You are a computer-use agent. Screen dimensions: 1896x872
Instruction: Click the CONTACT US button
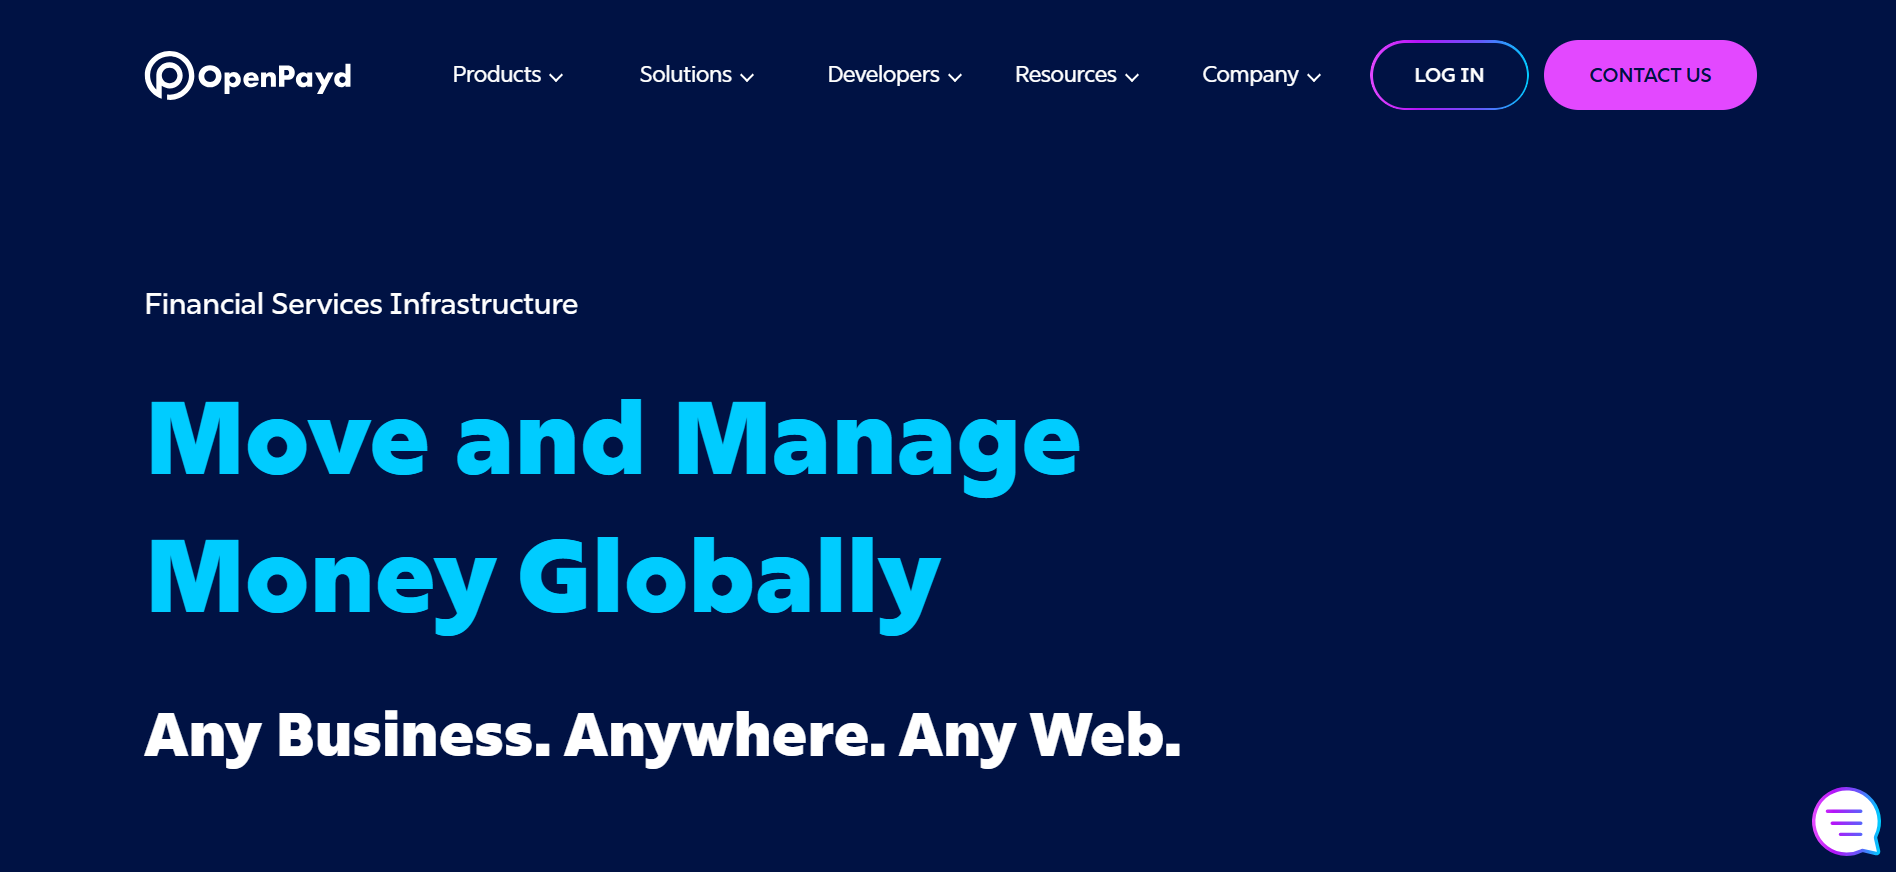click(1650, 75)
